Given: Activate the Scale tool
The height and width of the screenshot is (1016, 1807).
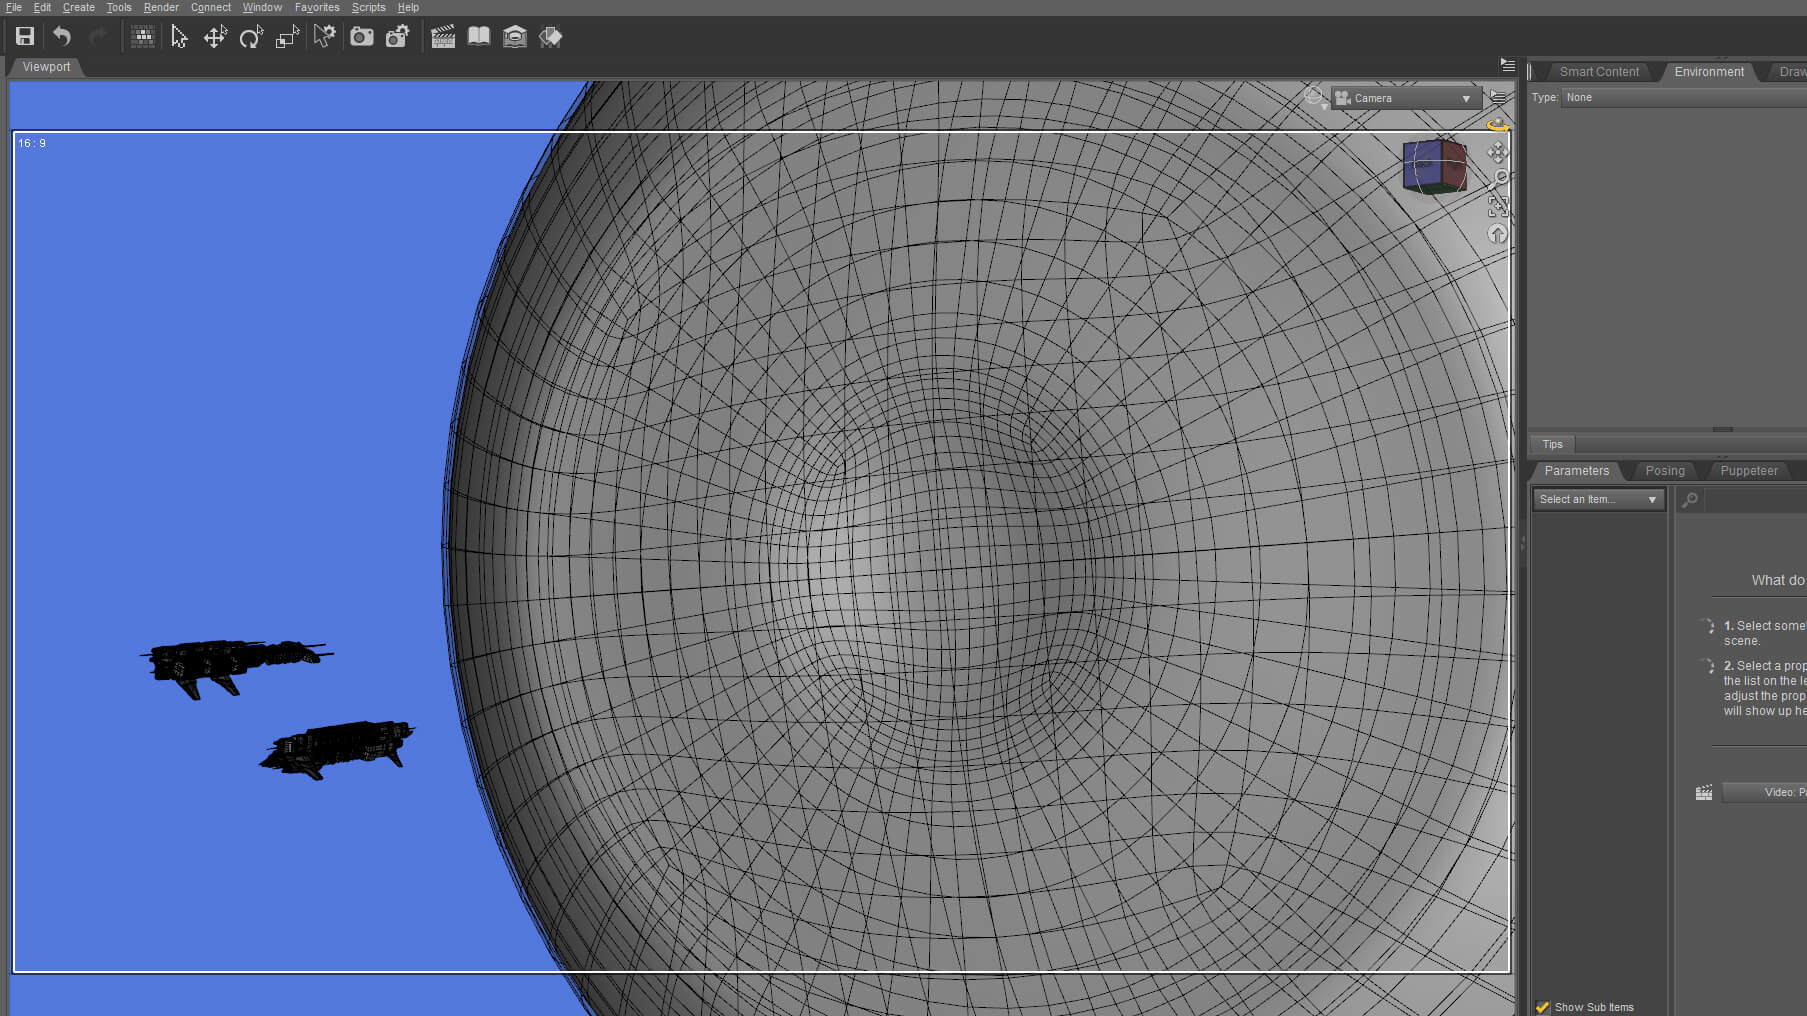Looking at the screenshot, I should (x=287, y=37).
